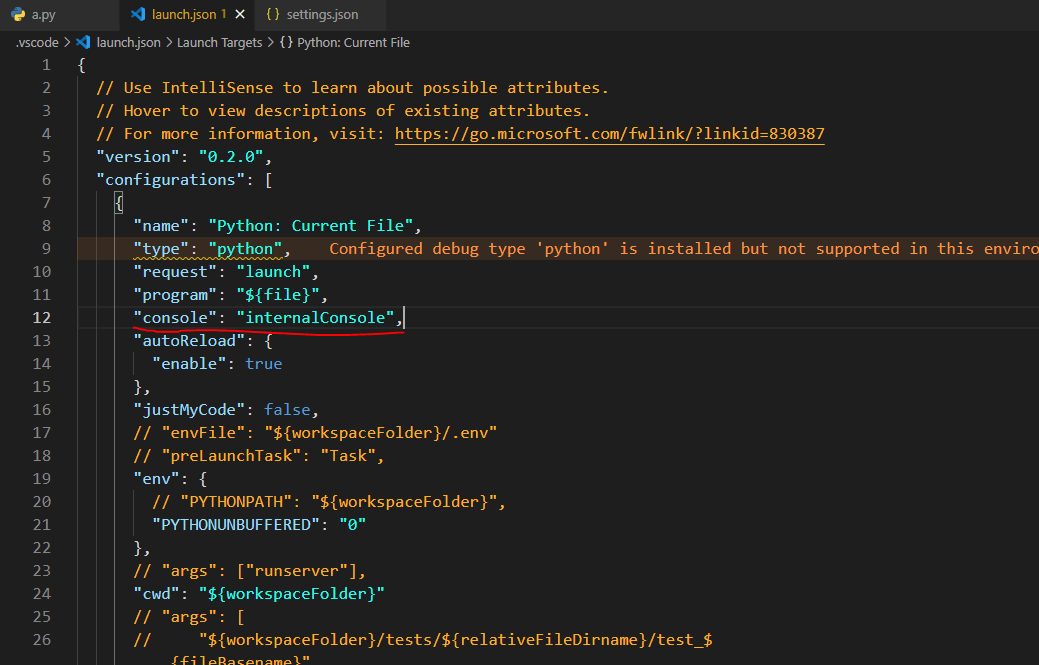Screen dimensions: 1039x665
Task: Open Launch Targets breadcrumb item
Action: (x=219, y=42)
